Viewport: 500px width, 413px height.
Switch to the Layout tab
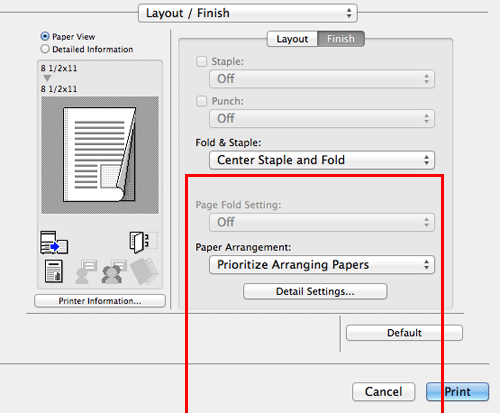[x=292, y=39]
